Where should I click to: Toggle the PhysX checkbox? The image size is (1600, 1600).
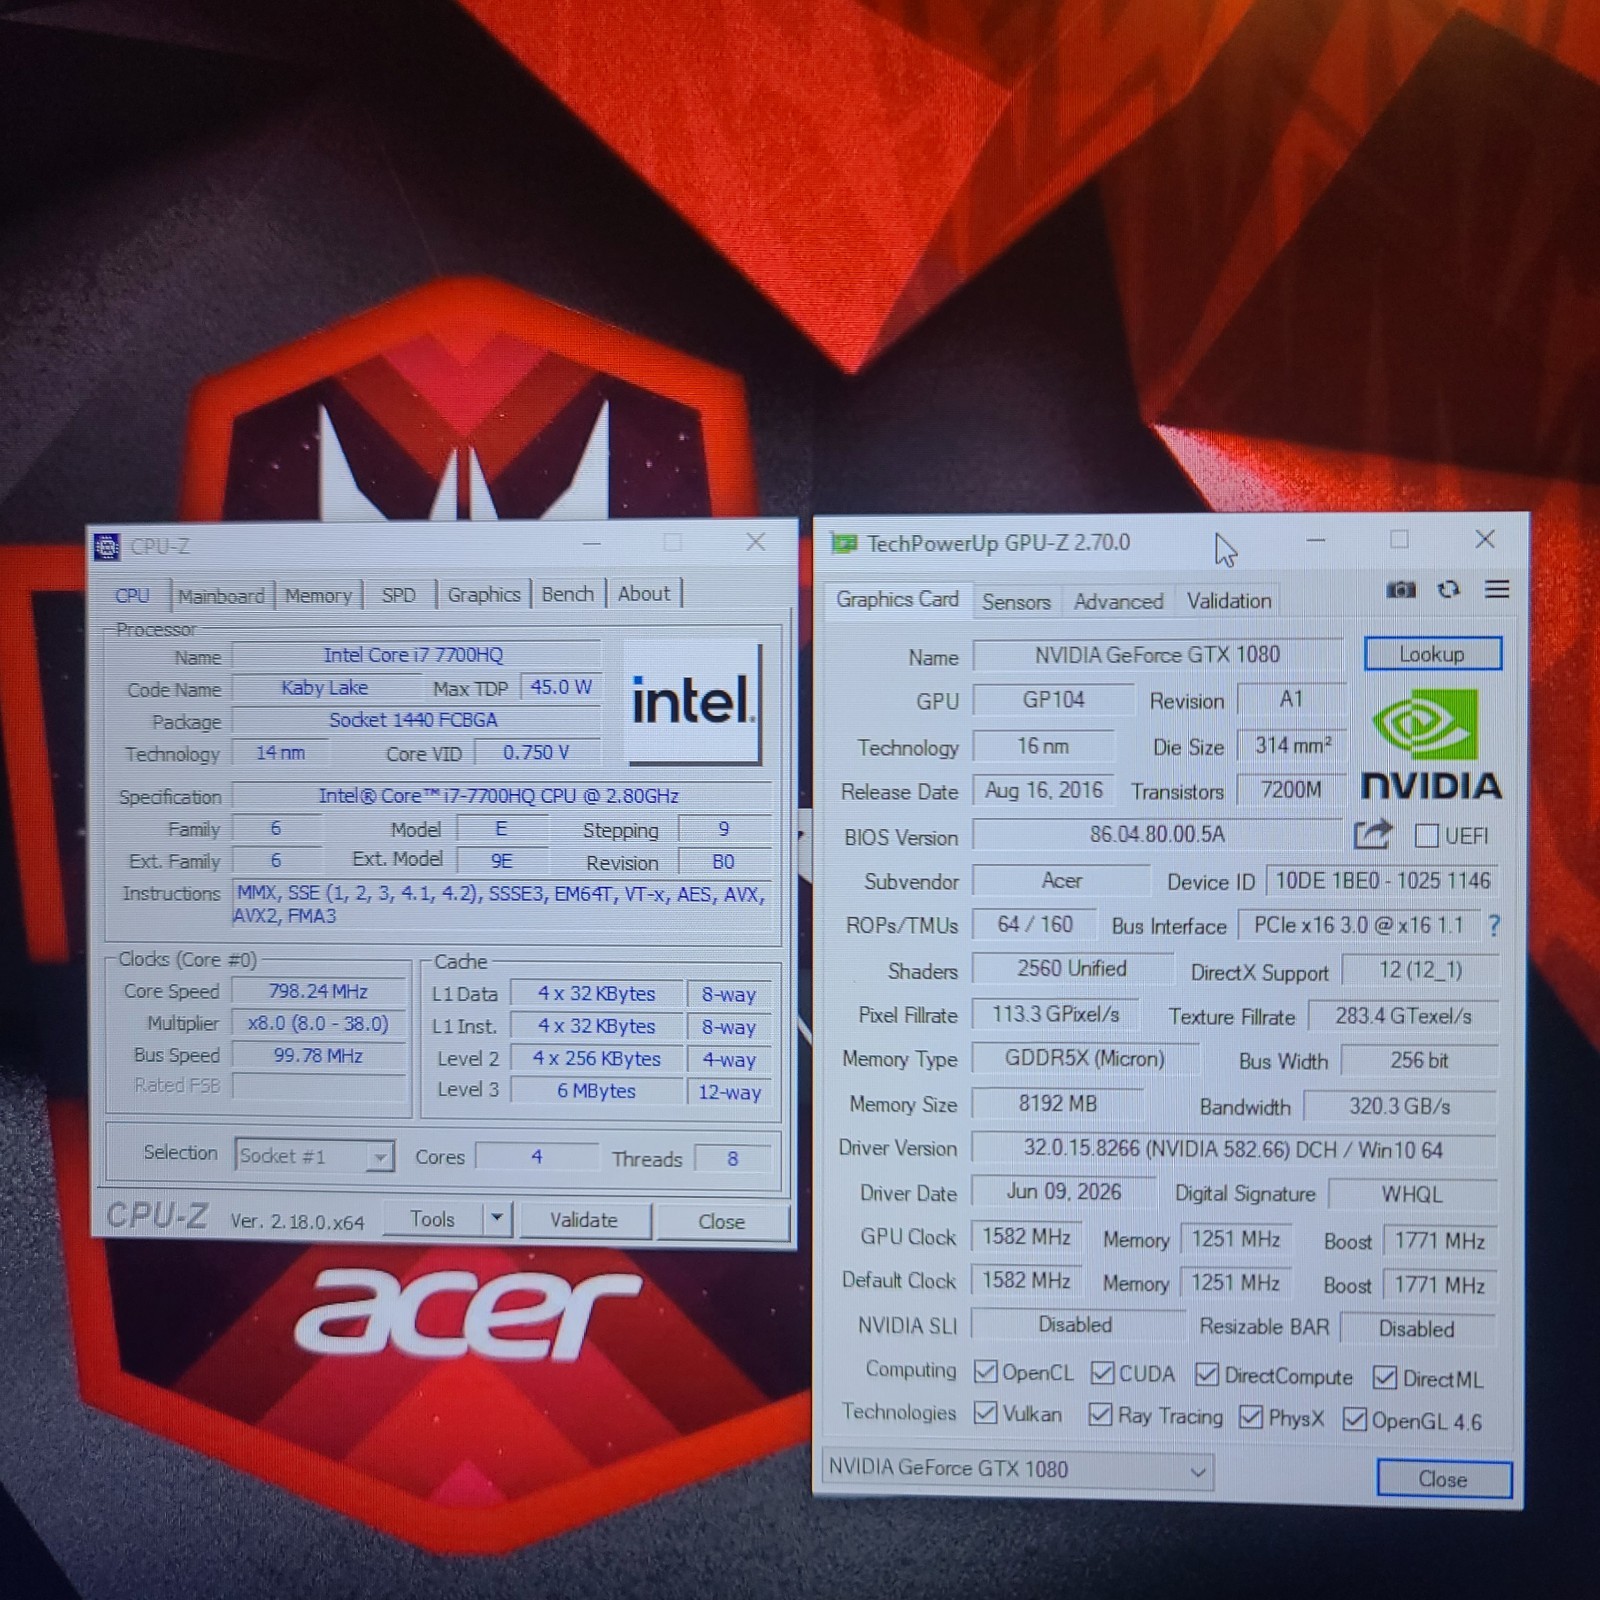[x=1250, y=1416]
